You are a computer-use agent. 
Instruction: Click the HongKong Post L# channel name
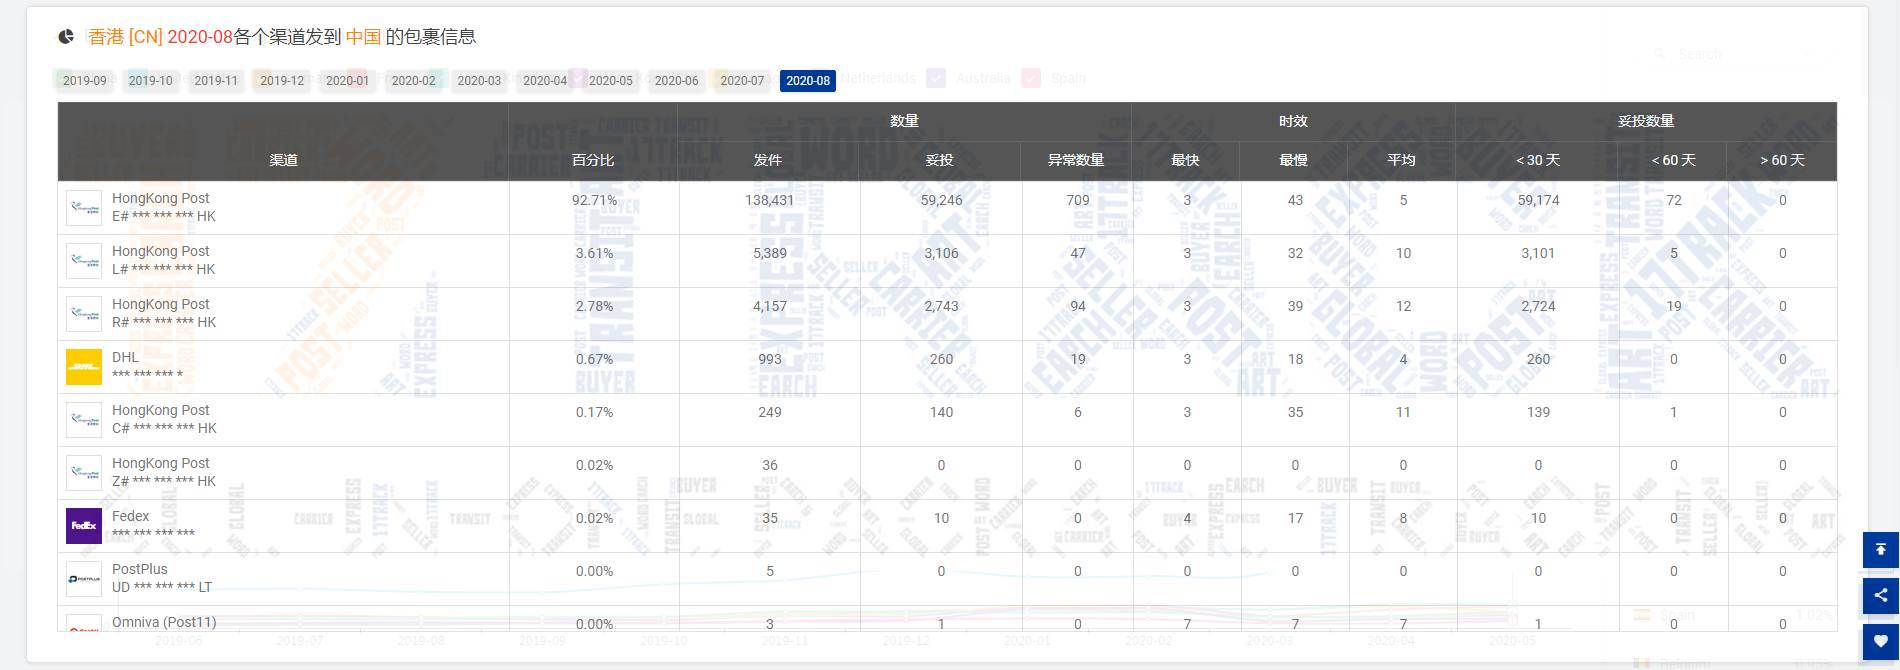(x=161, y=251)
